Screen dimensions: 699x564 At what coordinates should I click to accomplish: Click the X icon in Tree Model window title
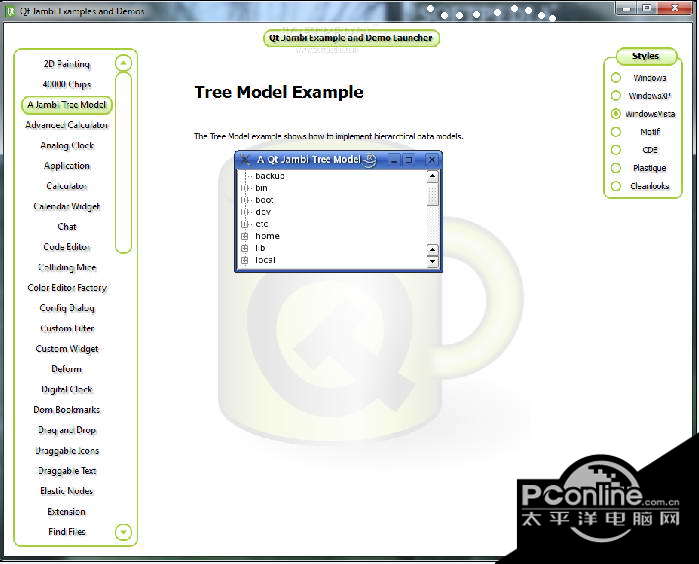point(245,160)
